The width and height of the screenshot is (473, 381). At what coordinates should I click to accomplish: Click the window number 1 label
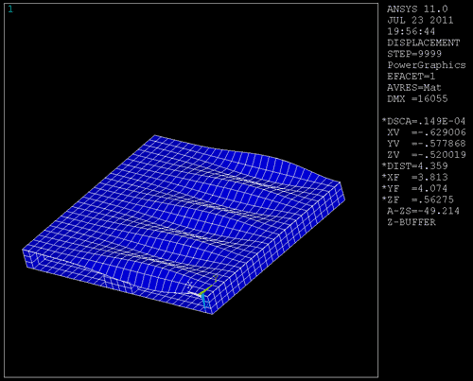[10, 9]
